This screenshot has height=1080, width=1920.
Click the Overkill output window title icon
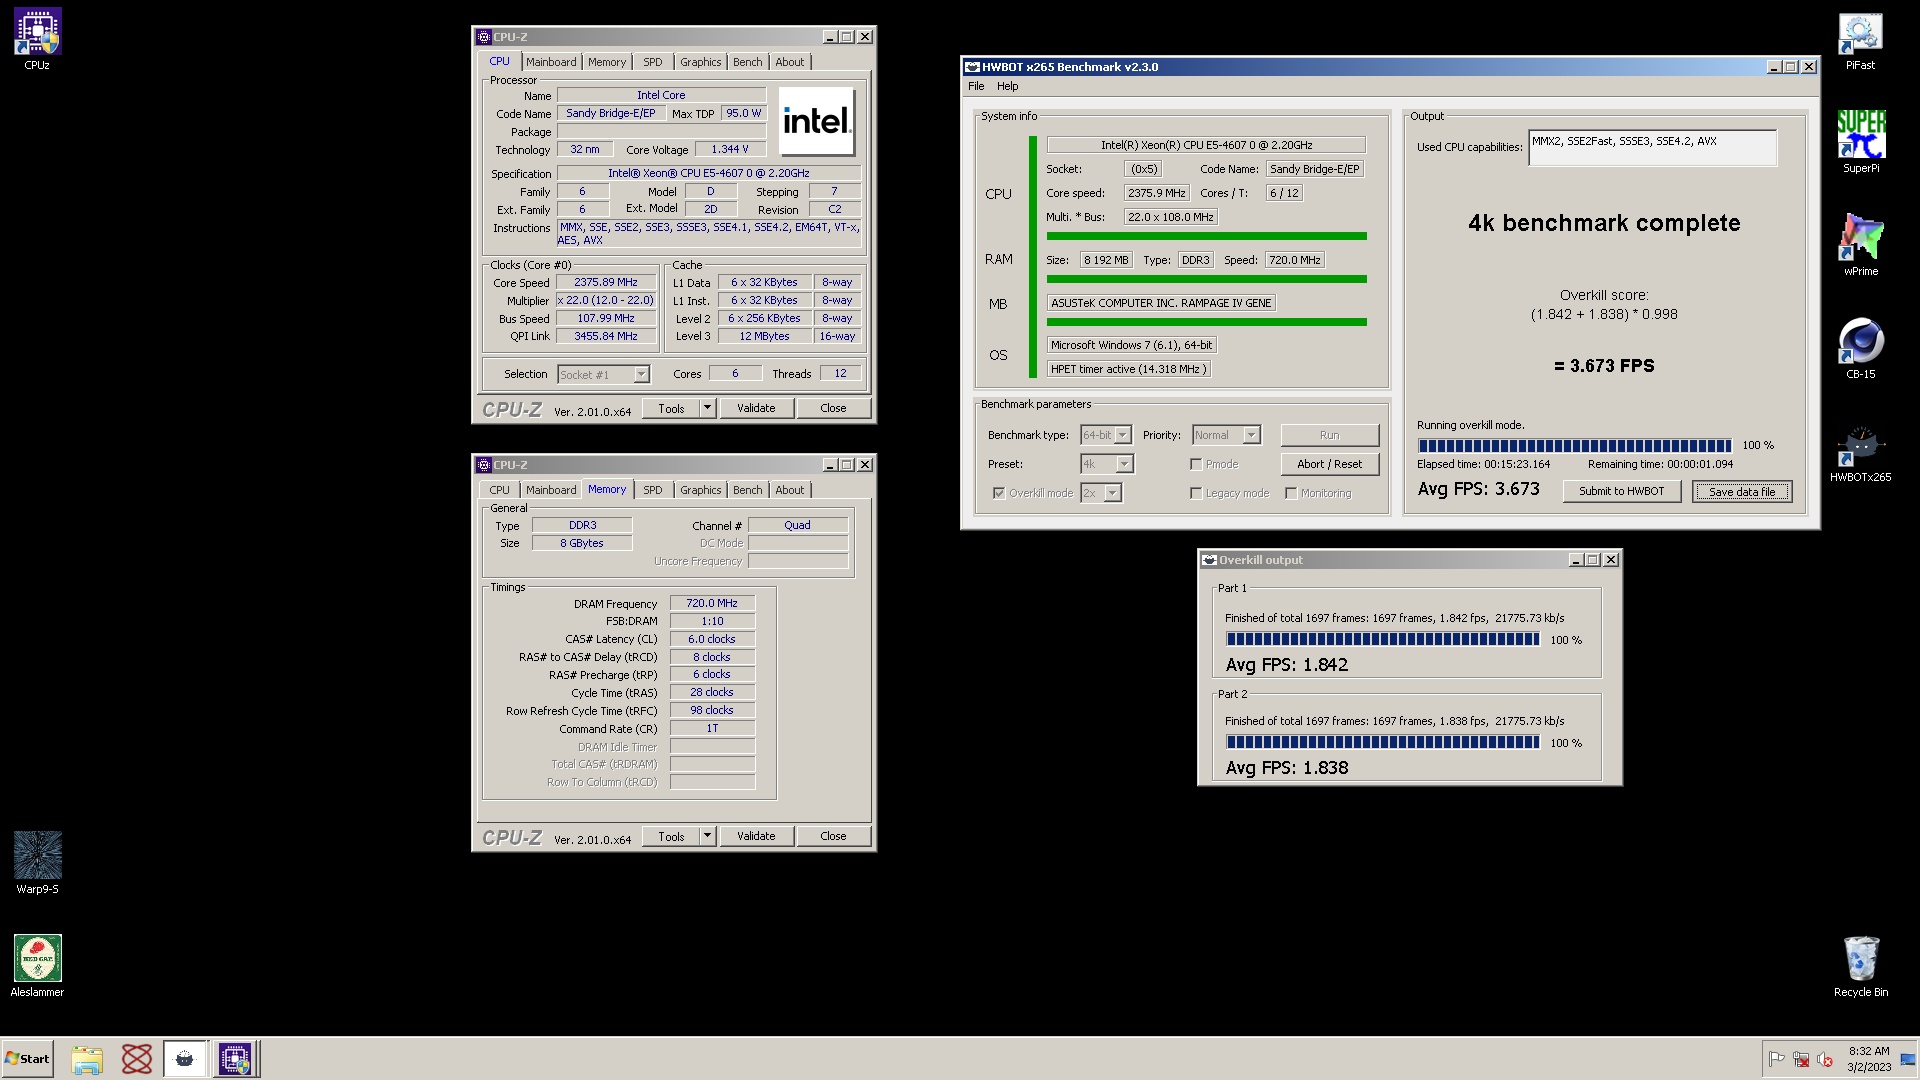[1209, 560]
